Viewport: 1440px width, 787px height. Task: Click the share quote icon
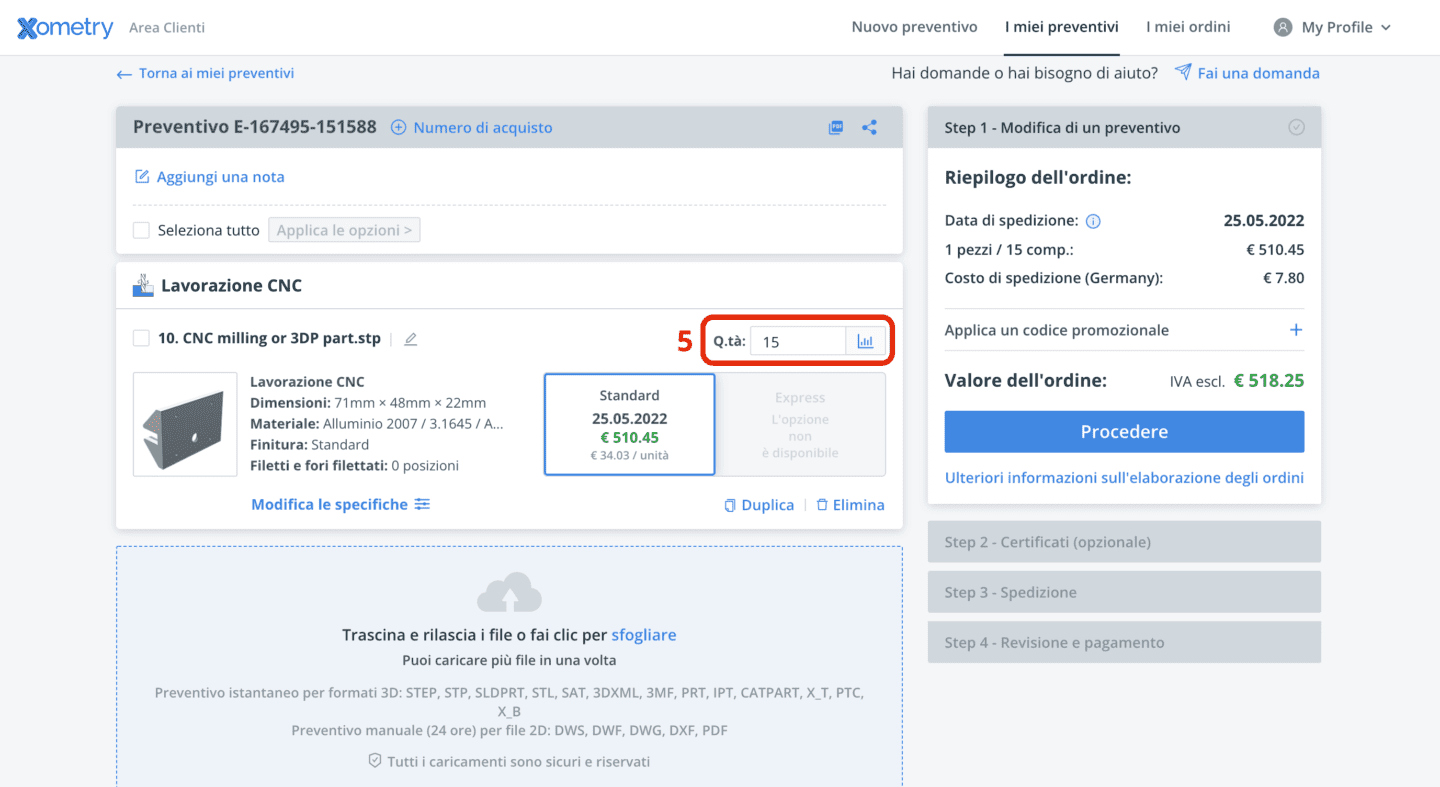(x=870, y=127)
